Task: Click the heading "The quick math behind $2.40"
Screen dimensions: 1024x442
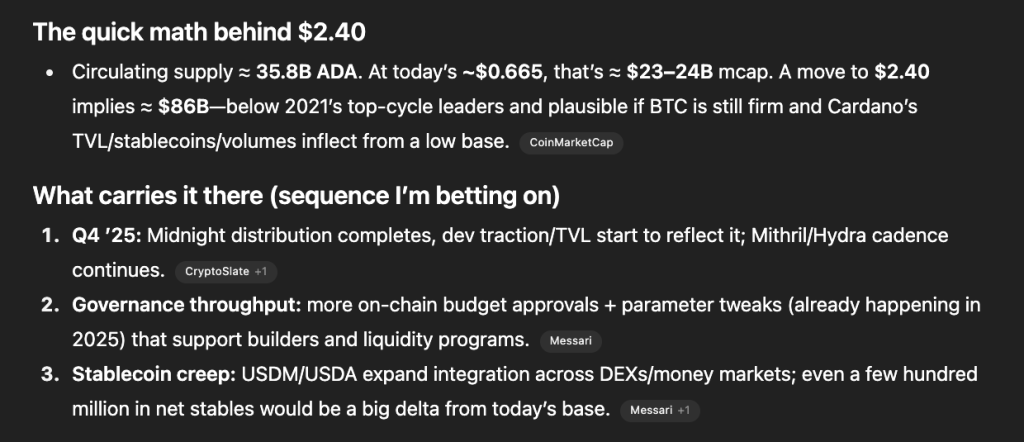Action: (199, 31)
